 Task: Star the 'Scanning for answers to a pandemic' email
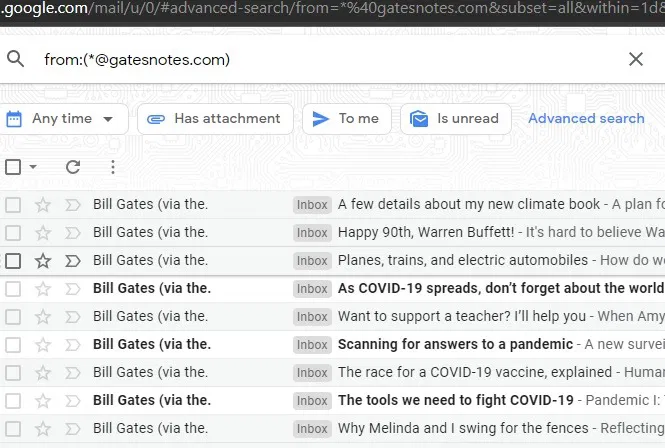coord(43,345)
